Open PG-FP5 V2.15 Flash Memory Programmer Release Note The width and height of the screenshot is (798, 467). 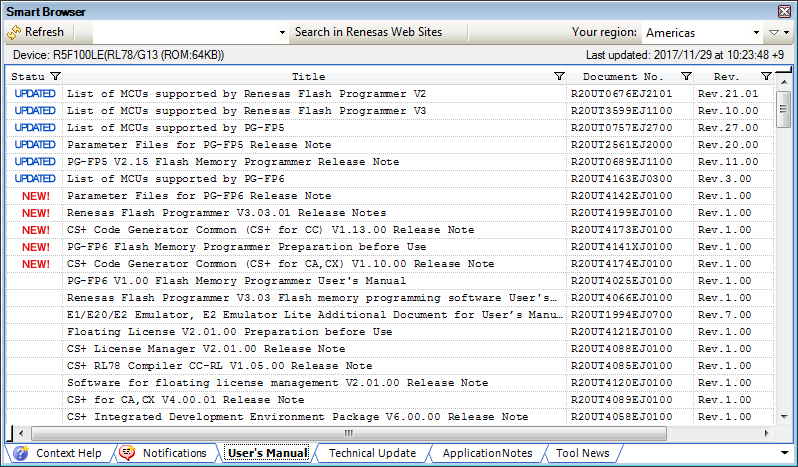pos(233,162)
